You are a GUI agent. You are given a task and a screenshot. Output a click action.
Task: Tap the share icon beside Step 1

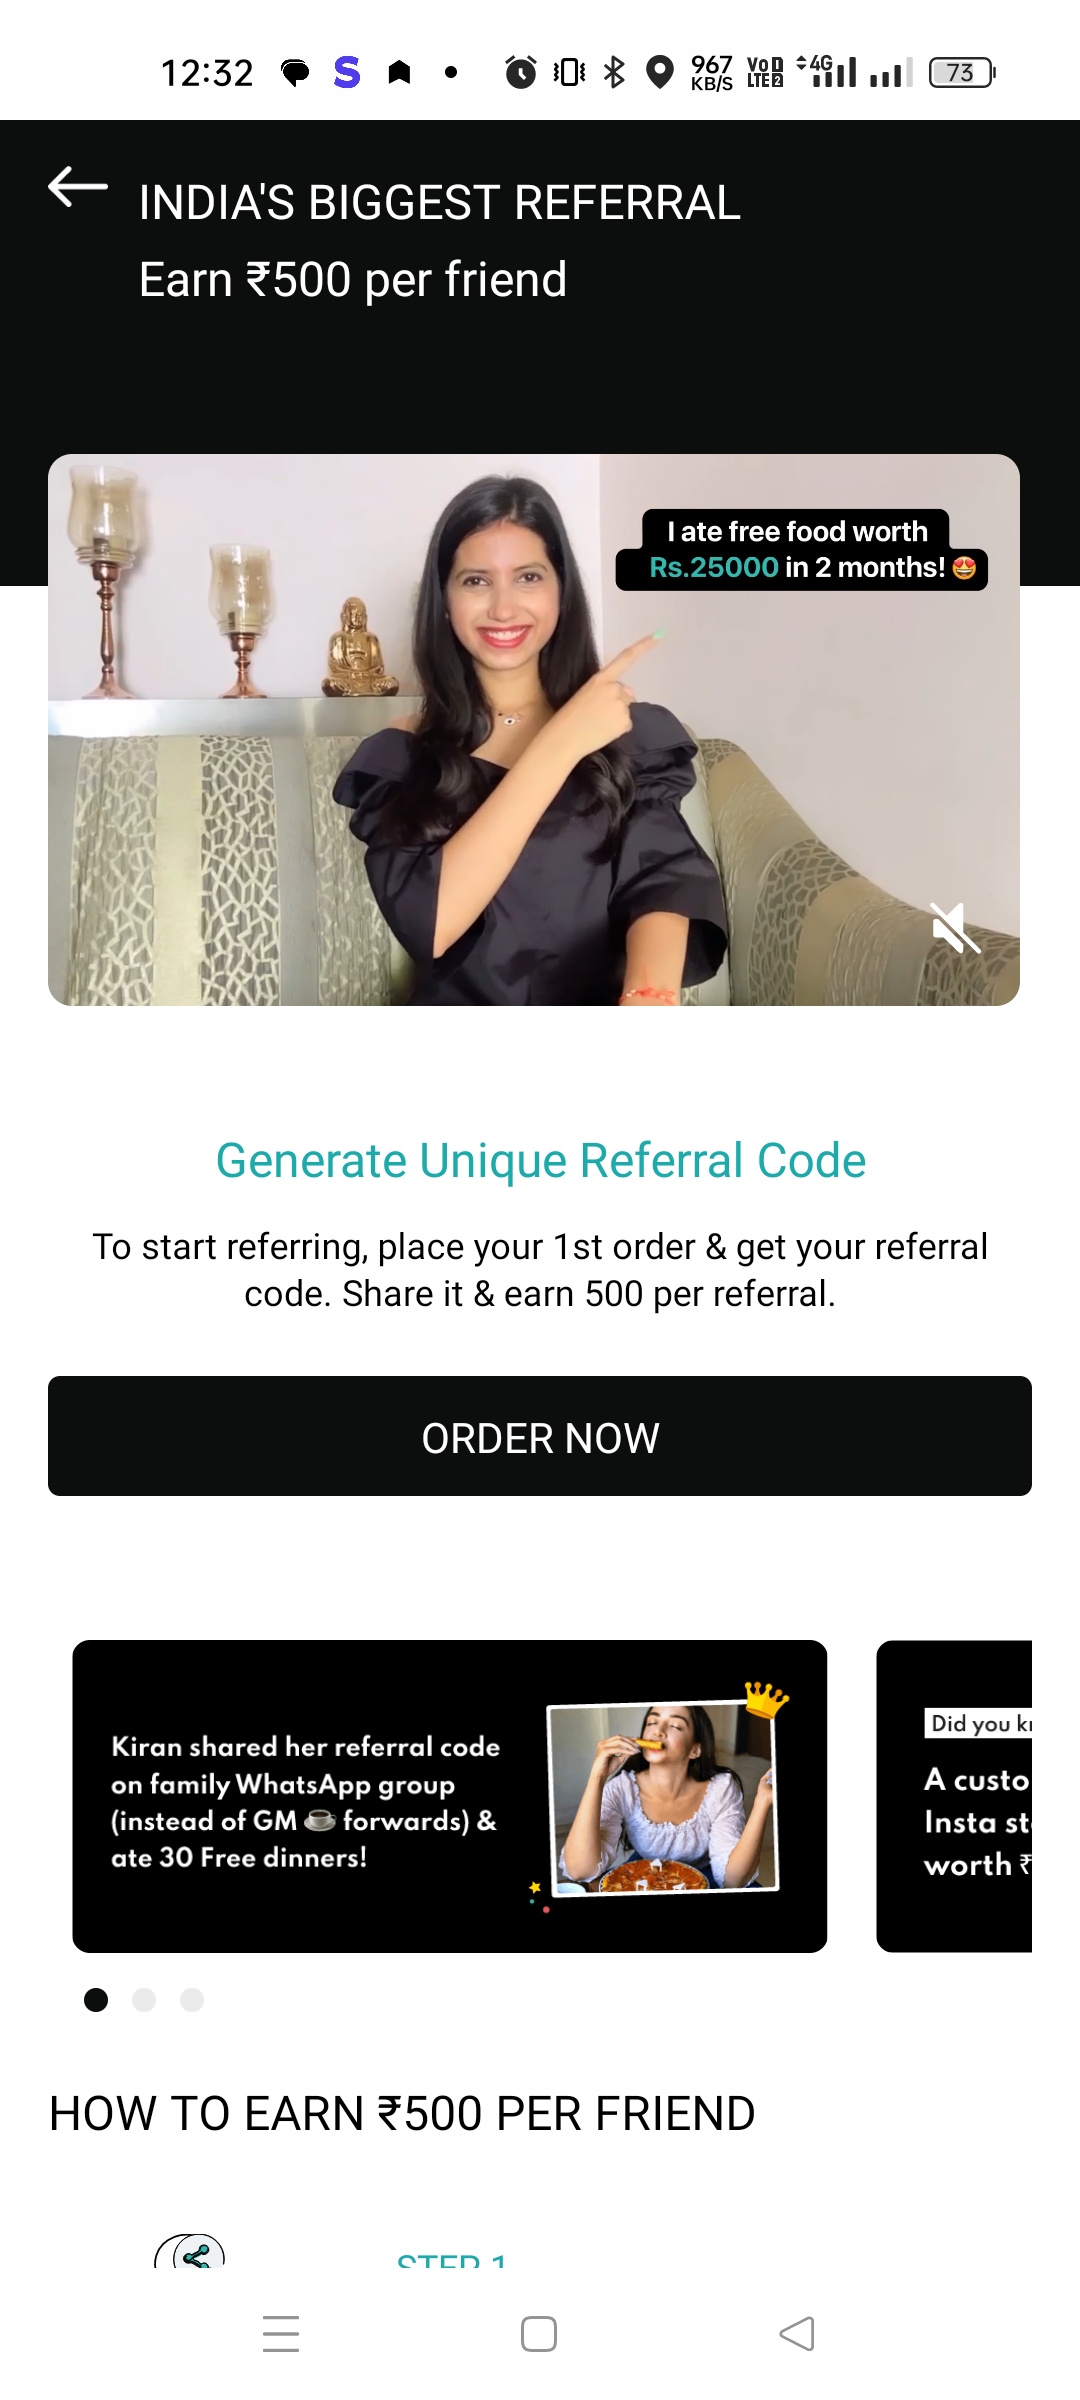190,2252
